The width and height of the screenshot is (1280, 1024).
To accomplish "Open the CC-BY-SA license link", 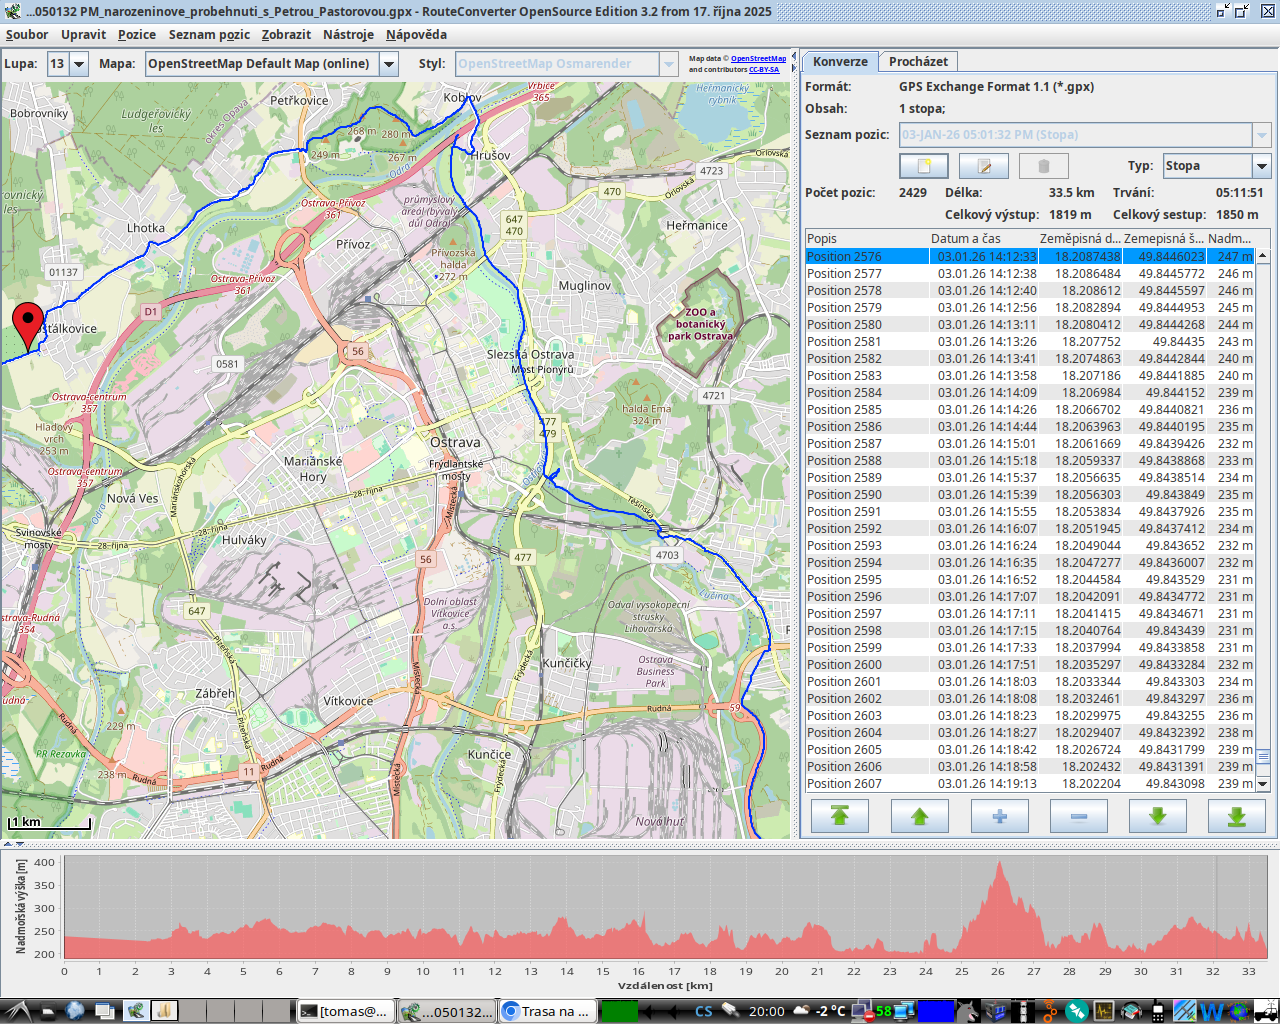I will coord(763,70).
